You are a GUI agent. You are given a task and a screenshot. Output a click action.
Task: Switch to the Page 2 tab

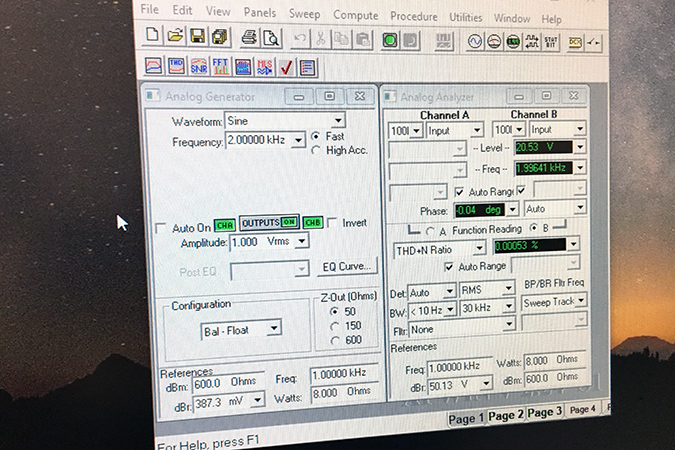pyautogui.click(x=506, y=416)
